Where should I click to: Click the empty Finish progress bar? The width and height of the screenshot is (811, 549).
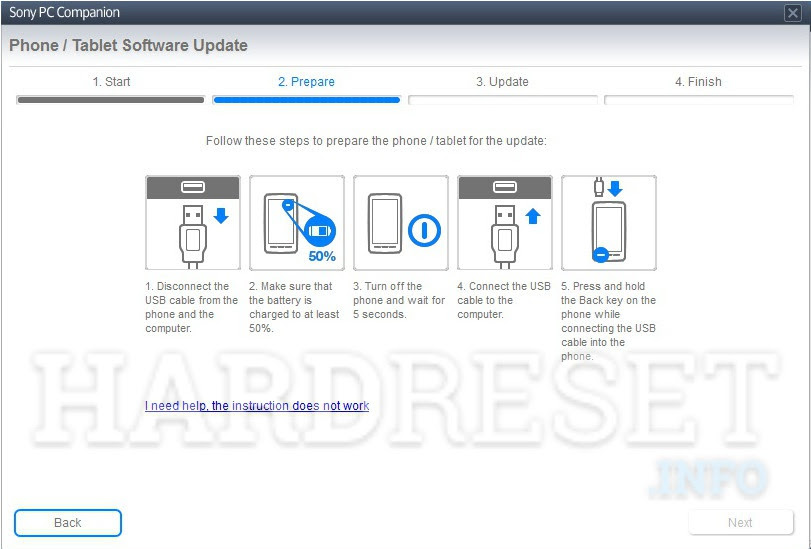tap(698, 100)
